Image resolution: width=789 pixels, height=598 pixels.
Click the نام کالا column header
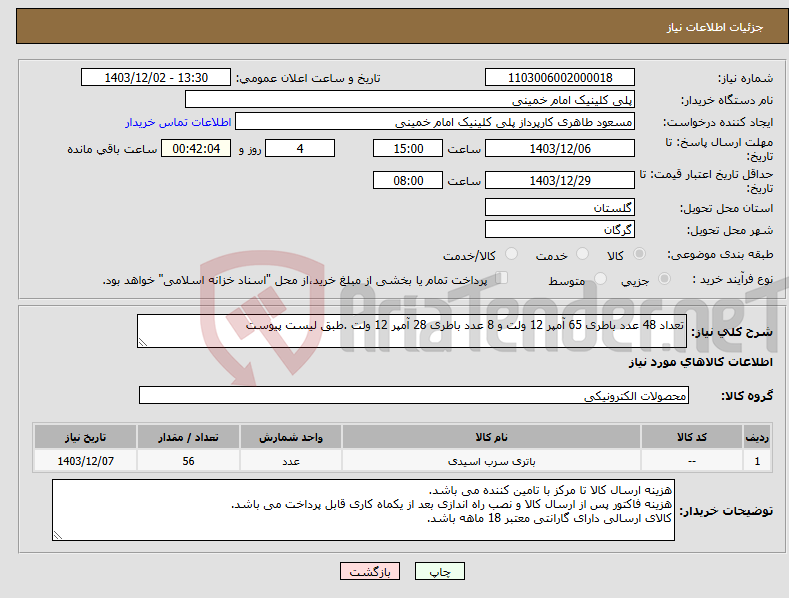491,437
